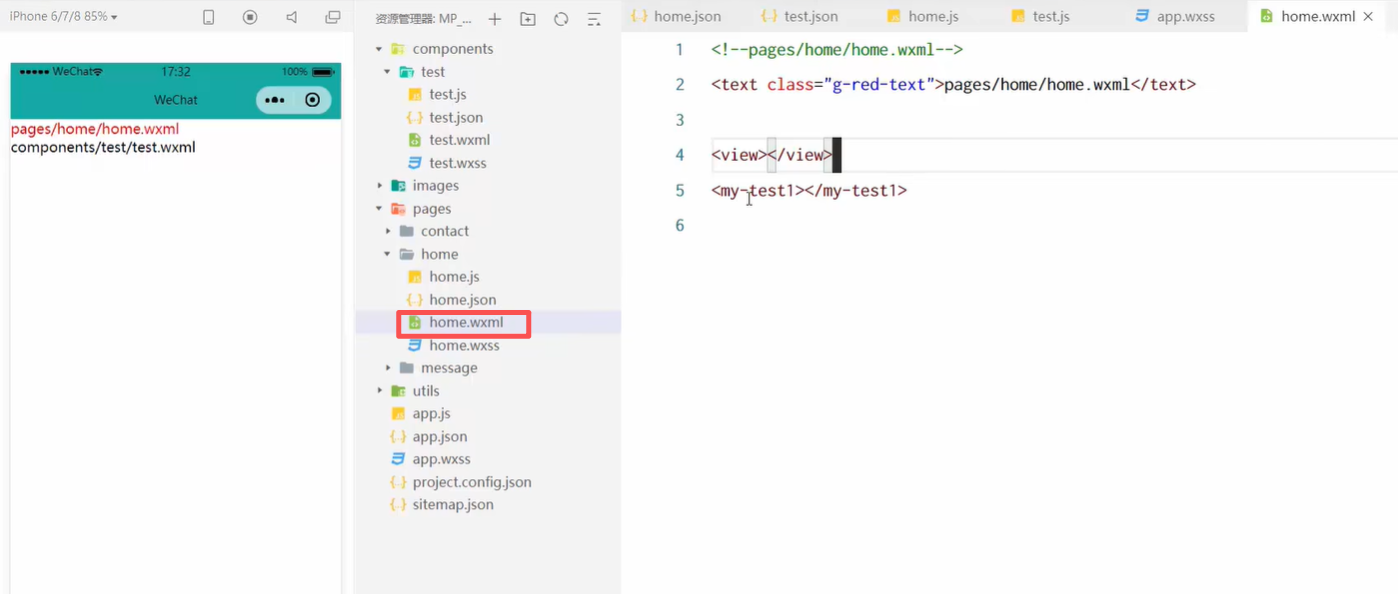
Task: Click components/test/test.wxml text in simulator
Action: point(103,147)
